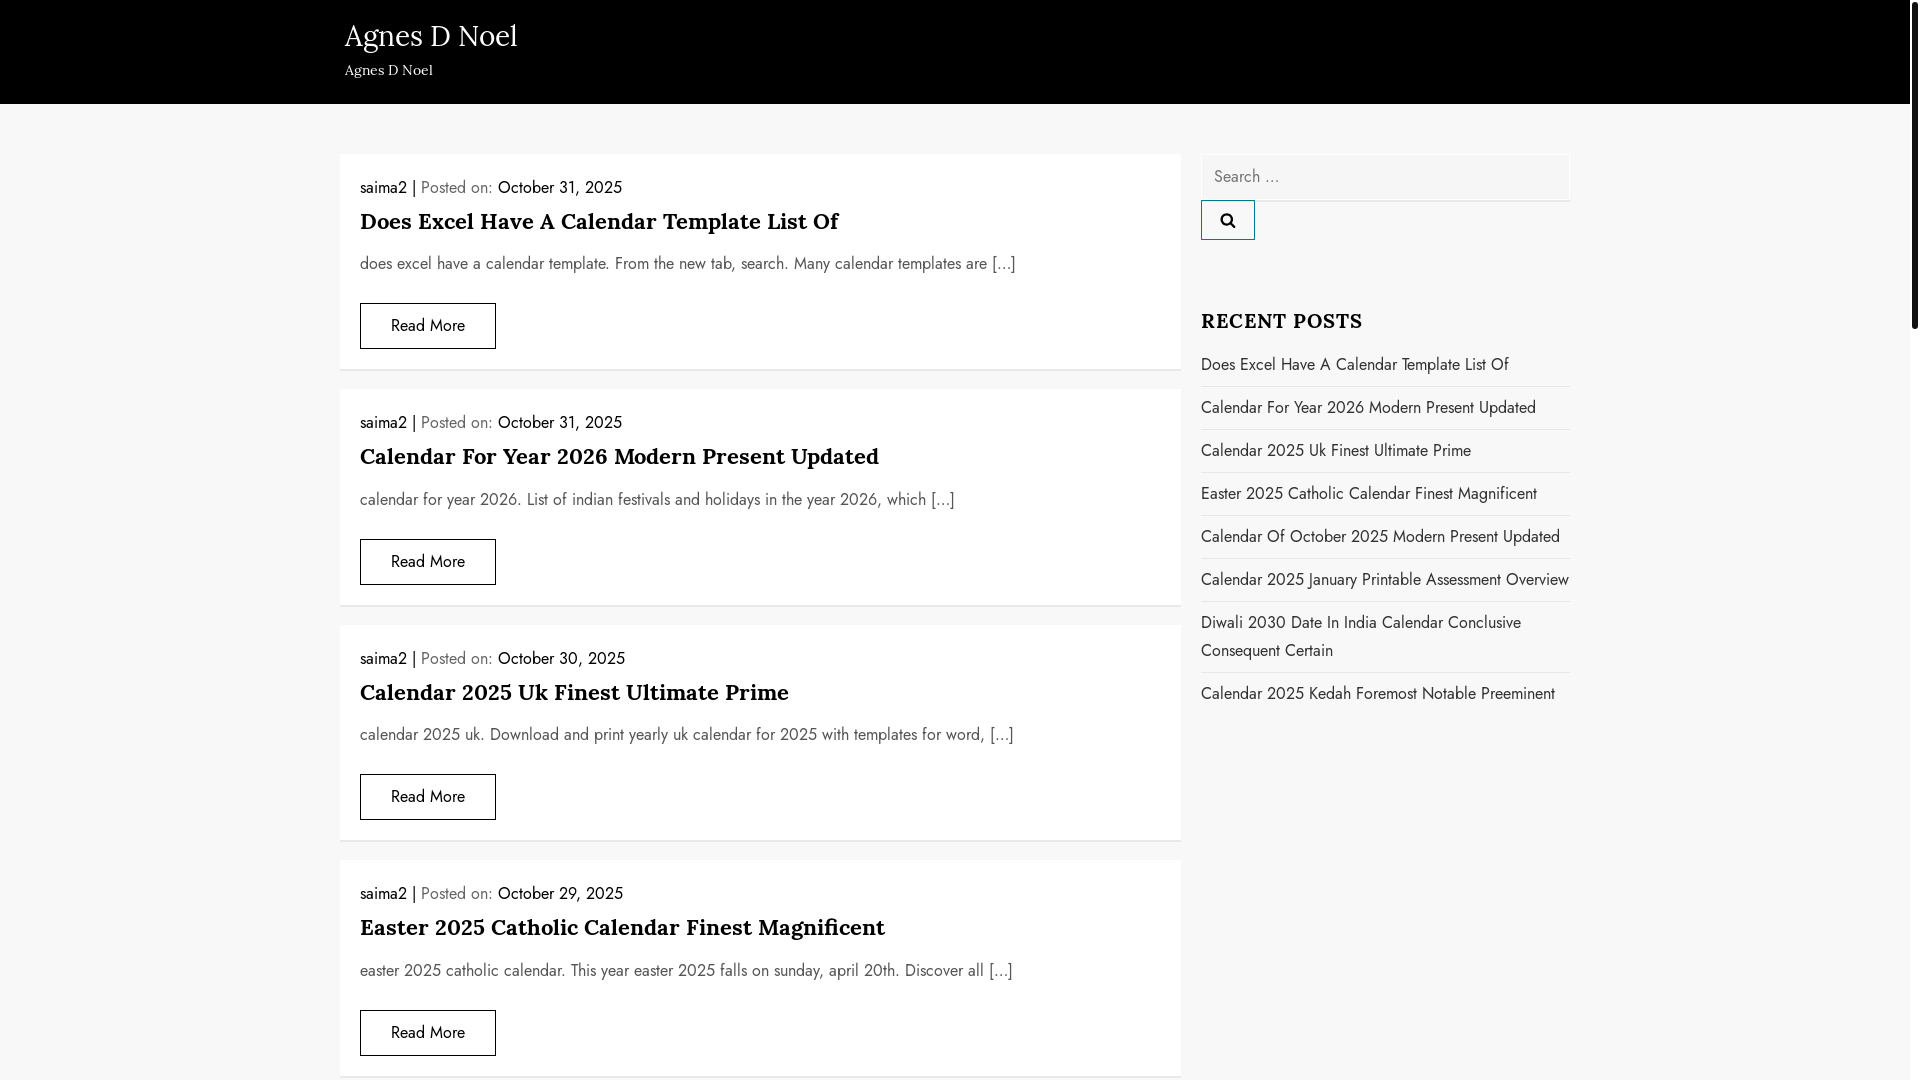Recent post: Calendar 2025 January Printable Assessment Overview
This screenshot has width=1920, height=1080.
tap(1384, 580)
